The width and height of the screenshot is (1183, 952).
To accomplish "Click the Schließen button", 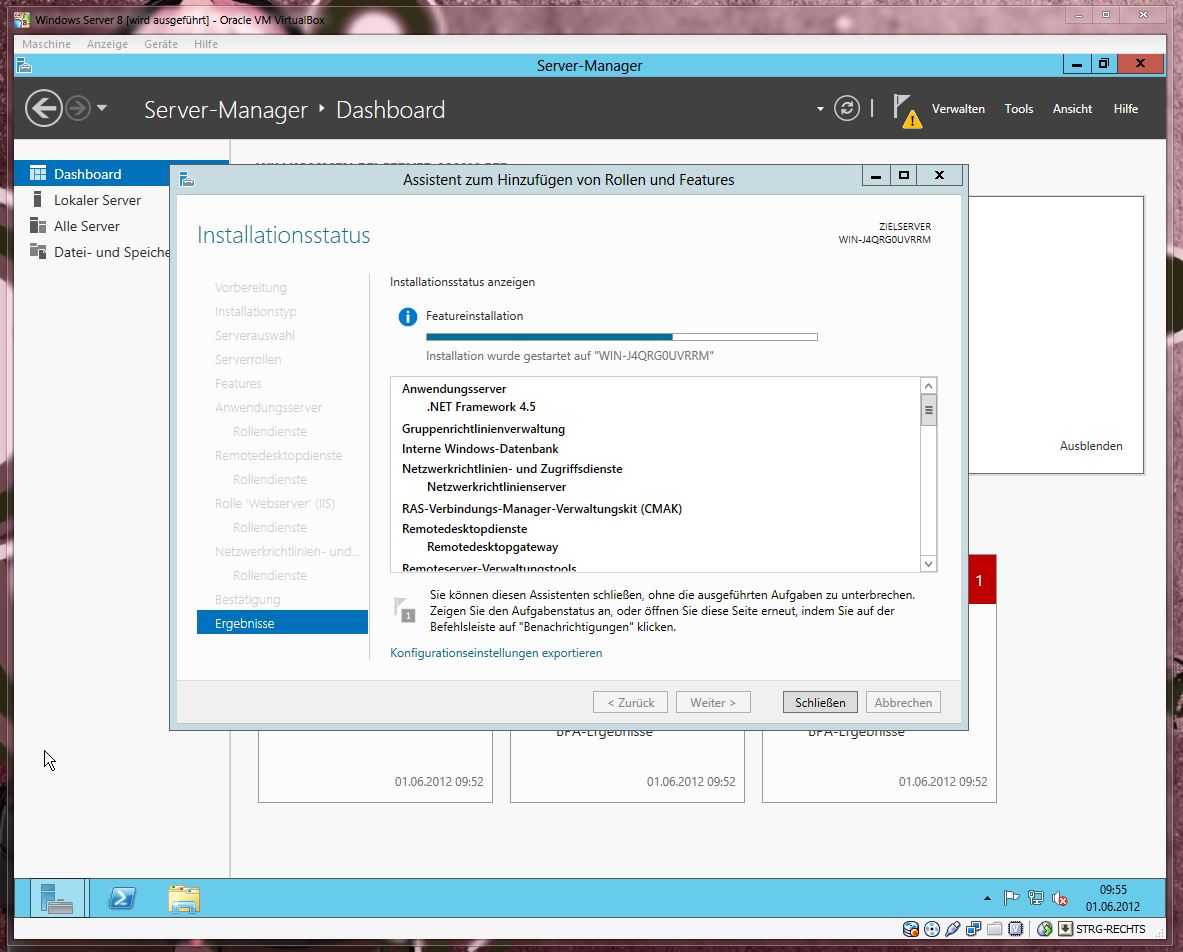I will click(820, 702).
